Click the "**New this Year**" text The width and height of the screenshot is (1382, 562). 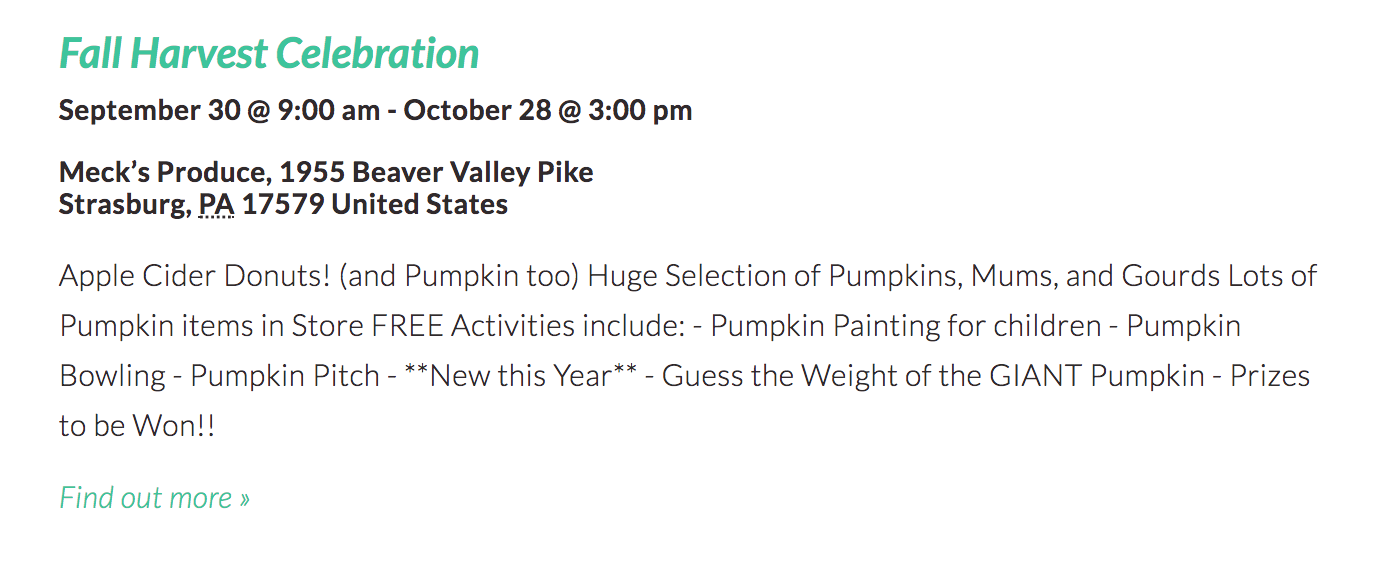click(520, 376)
